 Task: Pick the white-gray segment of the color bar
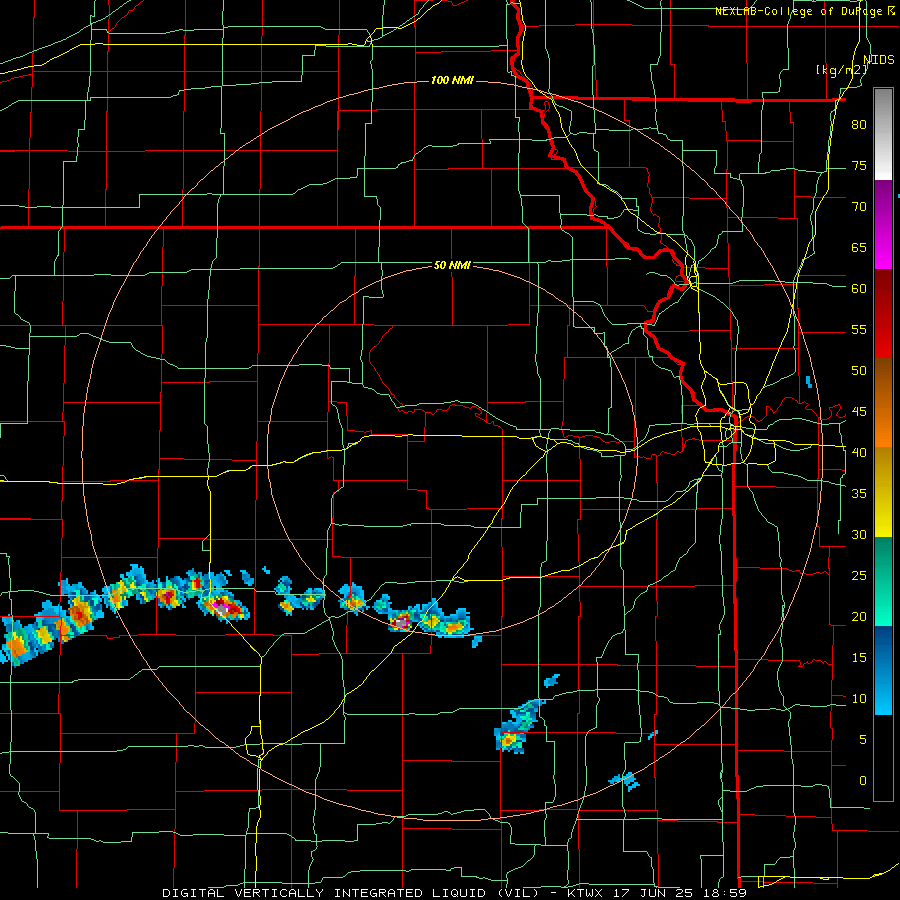click(883, 135)
